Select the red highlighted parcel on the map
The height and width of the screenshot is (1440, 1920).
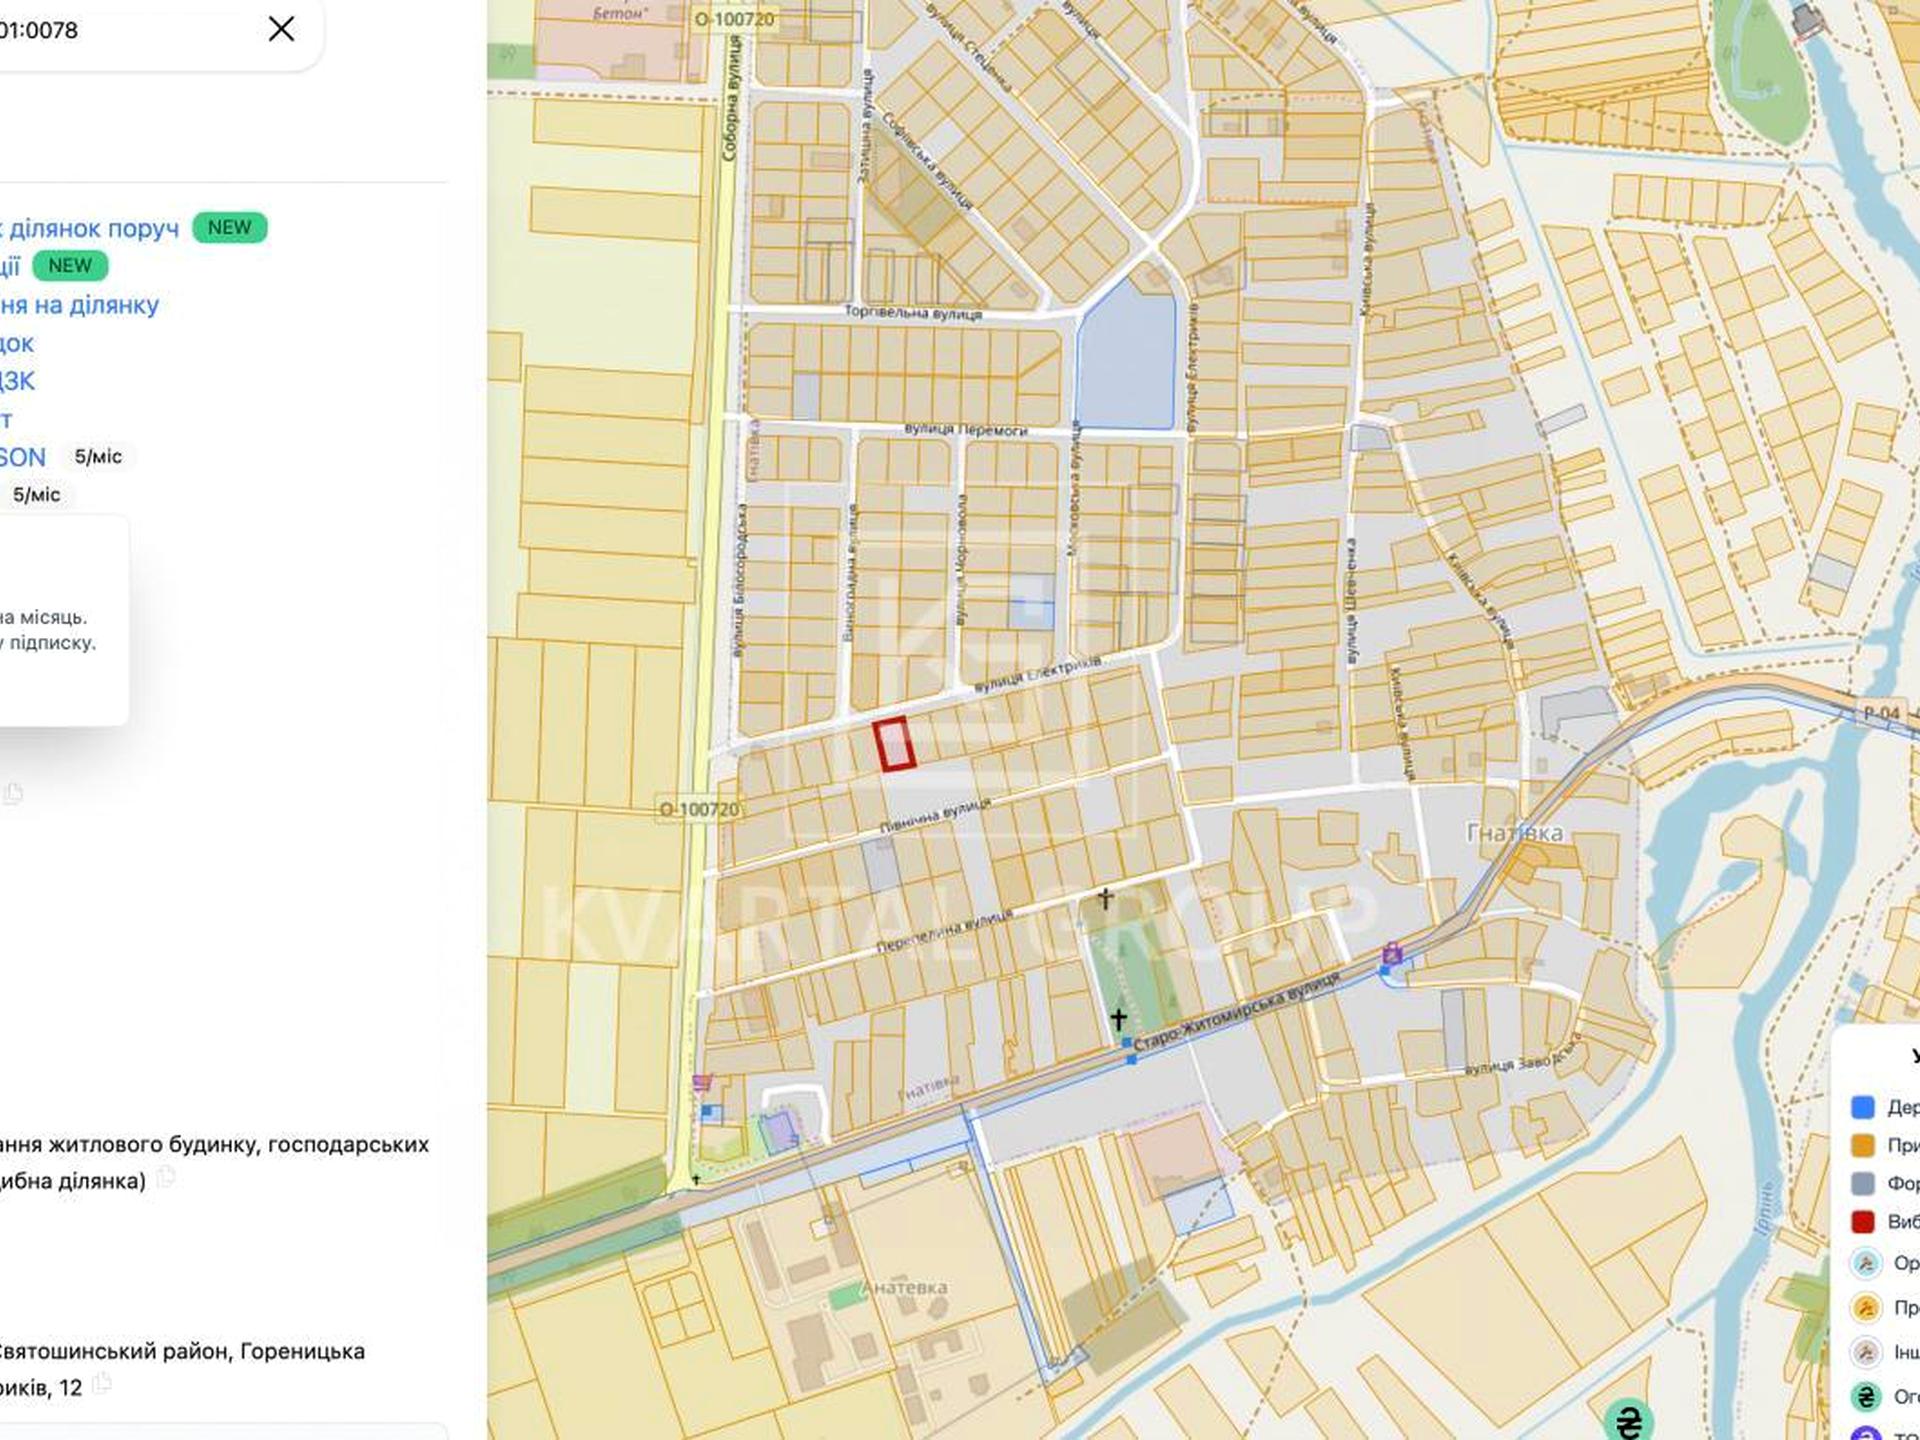pyautogui.click(x=894, y=745)
